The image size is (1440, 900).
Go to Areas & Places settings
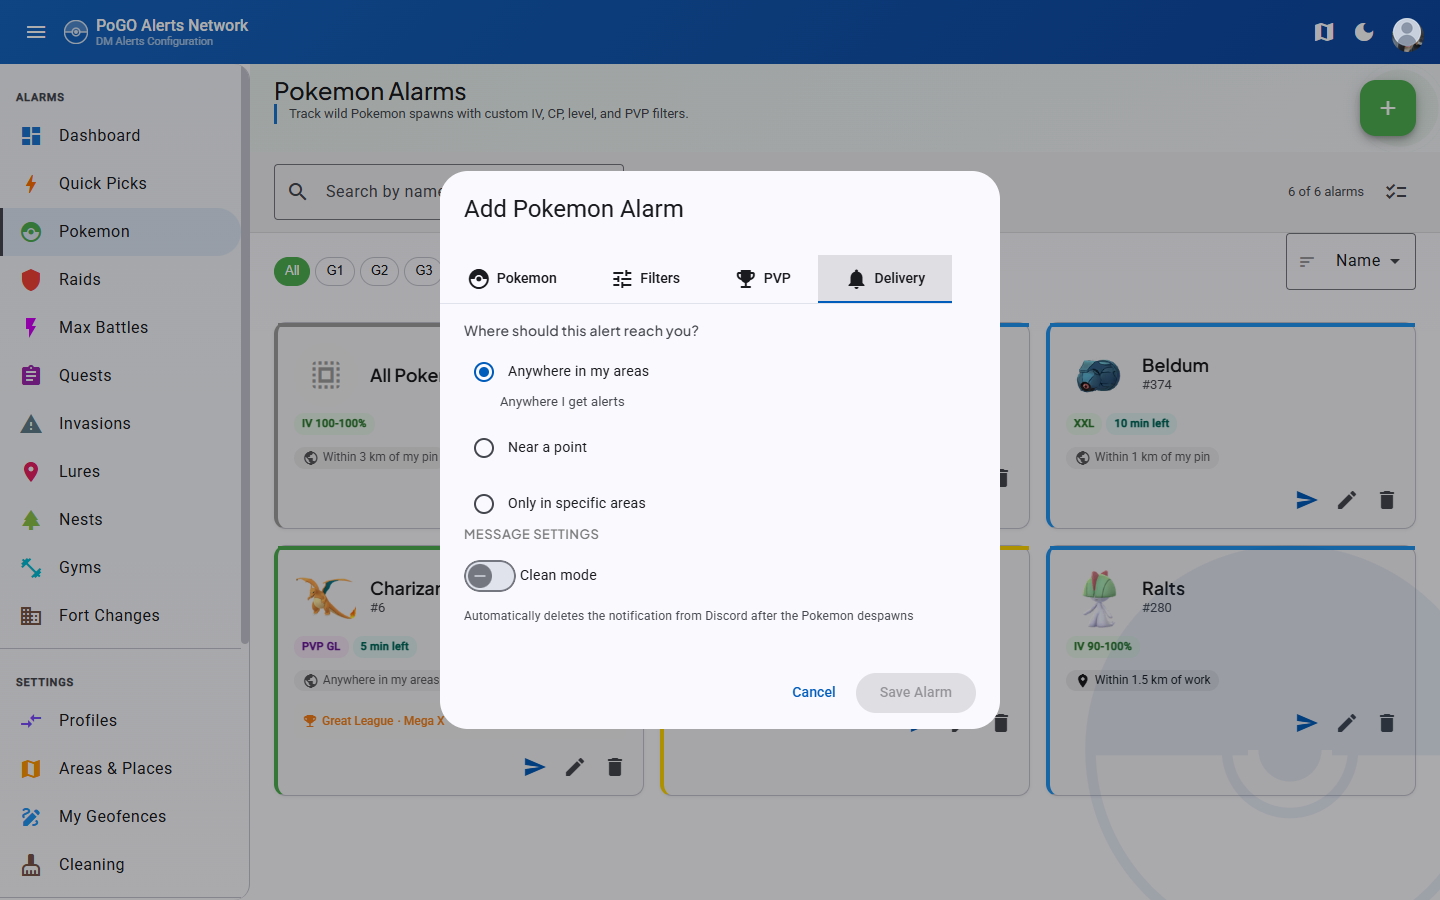pos(120,769)
